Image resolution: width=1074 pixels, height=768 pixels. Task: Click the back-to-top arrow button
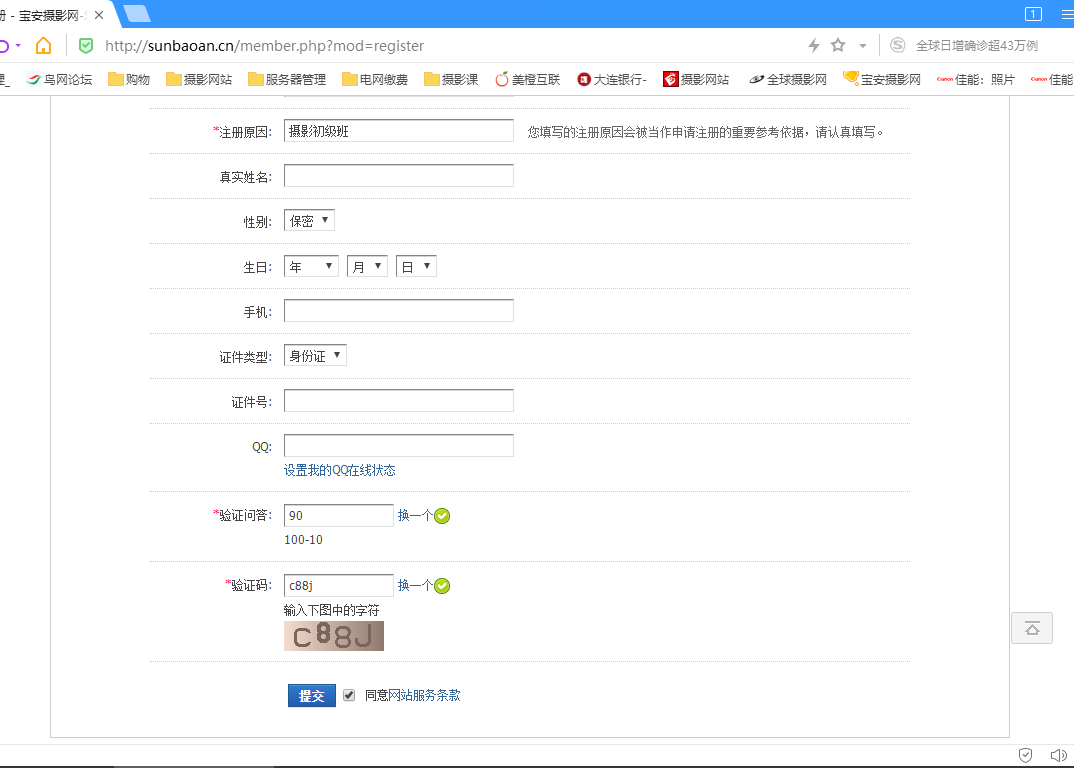(x=1032, y=628)
